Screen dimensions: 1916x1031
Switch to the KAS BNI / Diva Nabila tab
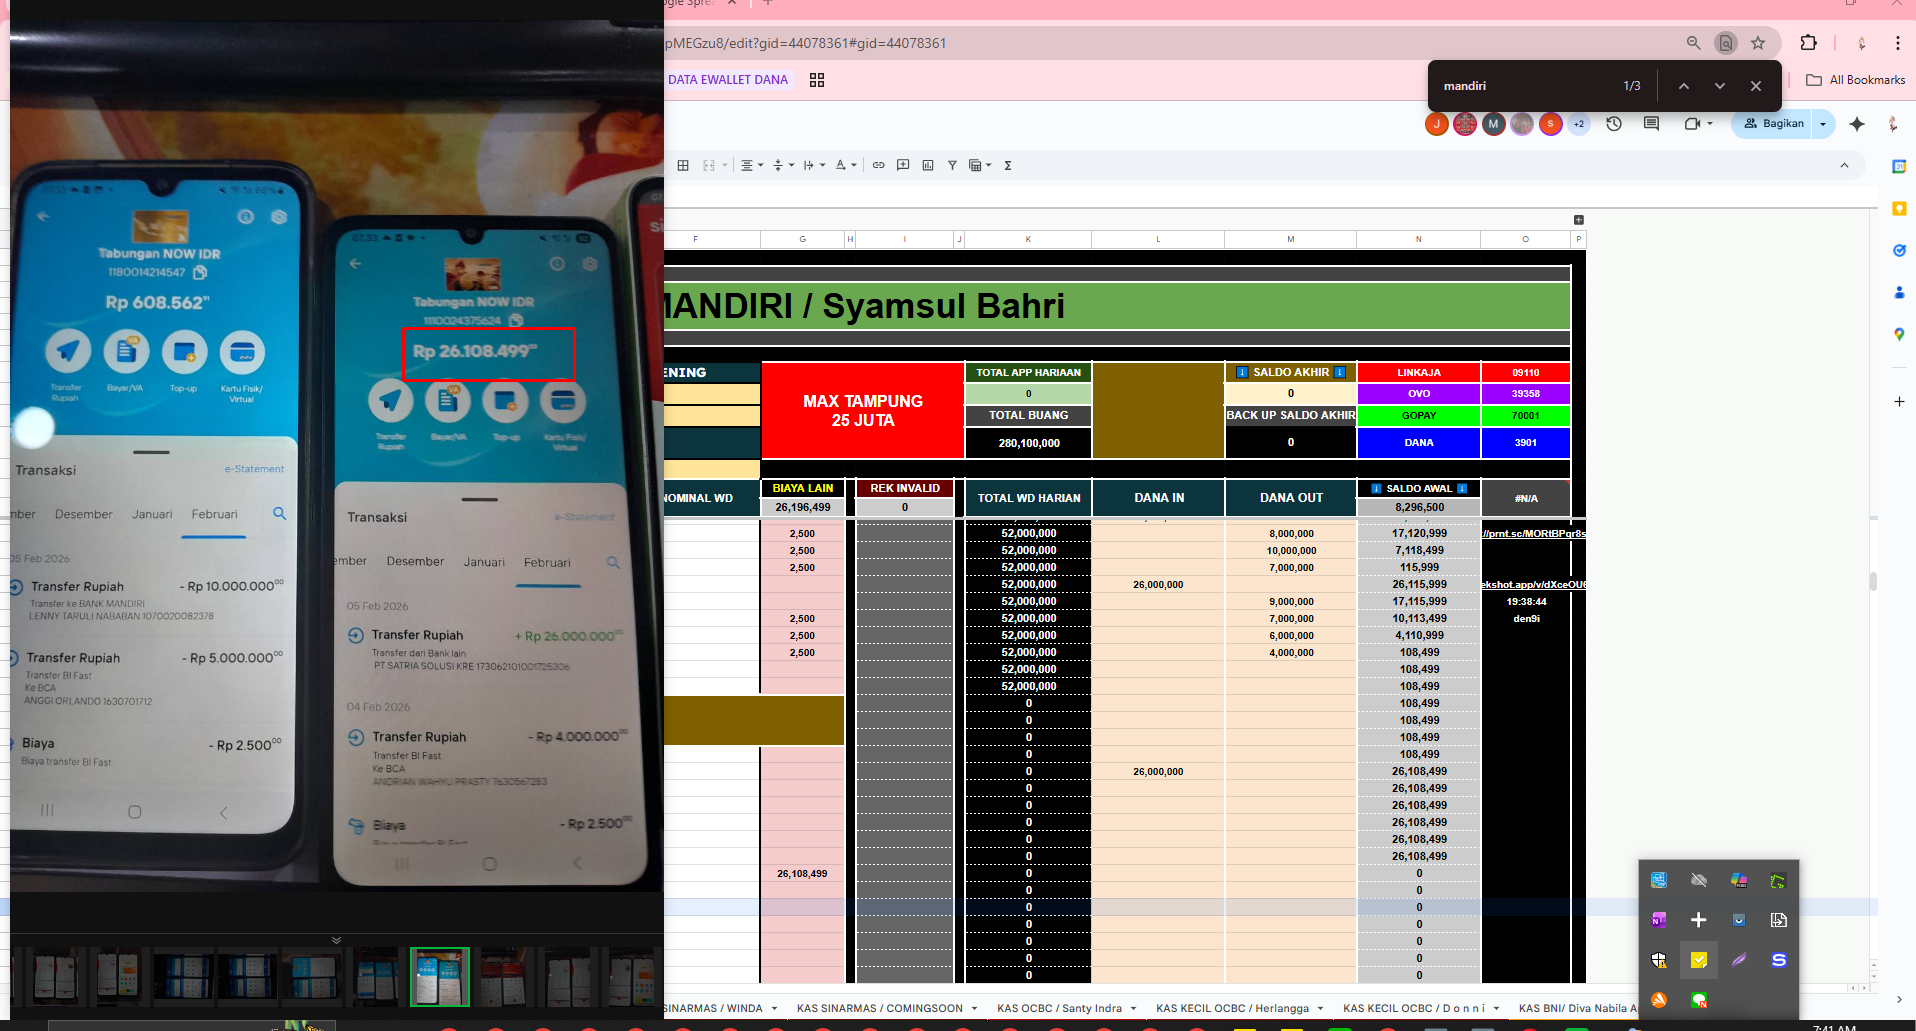pos(1576,1008)
